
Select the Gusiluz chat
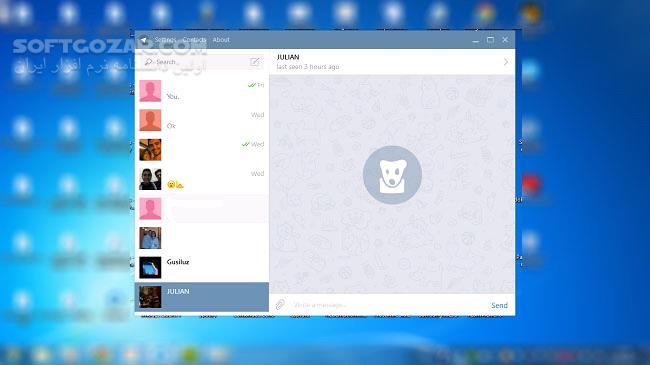pos(202,268)
